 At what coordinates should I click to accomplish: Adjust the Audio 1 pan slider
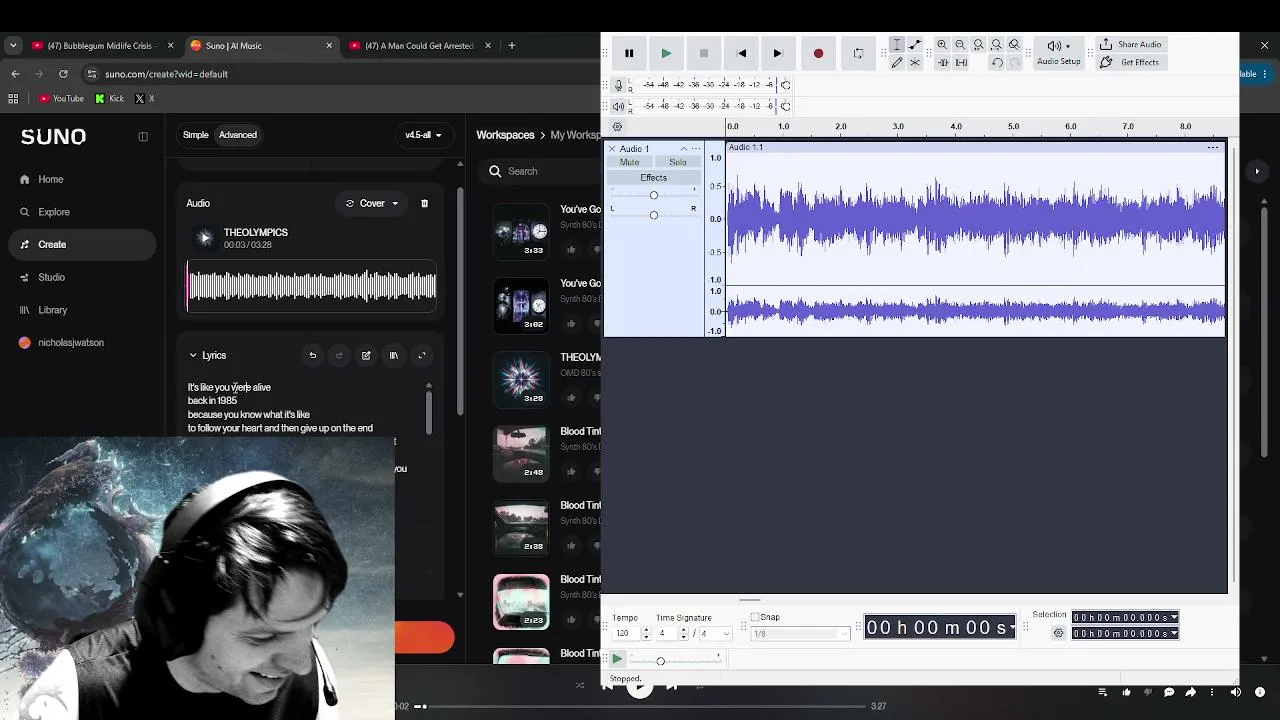click(654, 215)
